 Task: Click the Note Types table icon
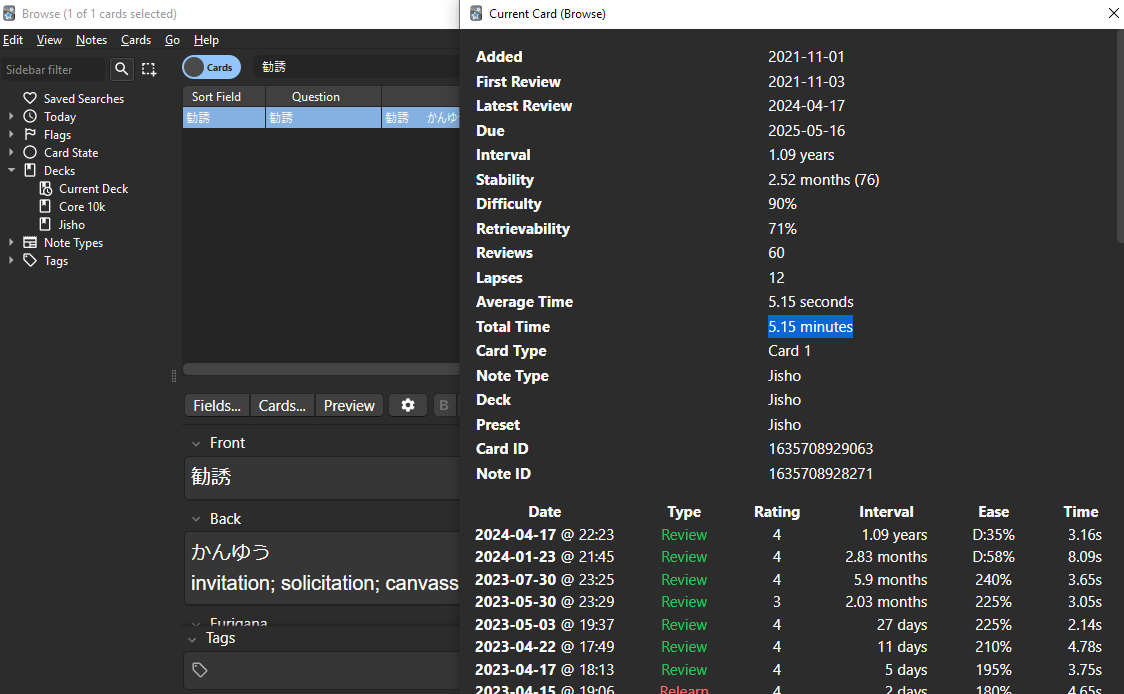coord(30,242)
